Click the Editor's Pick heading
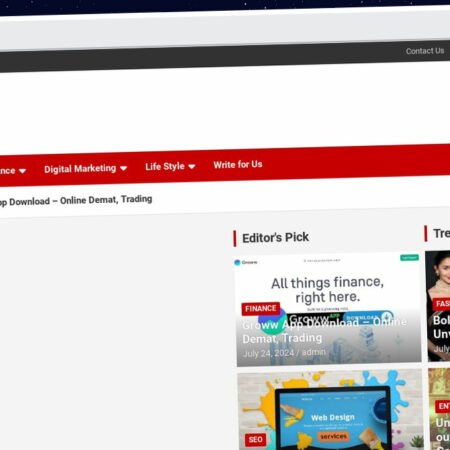 275,238
